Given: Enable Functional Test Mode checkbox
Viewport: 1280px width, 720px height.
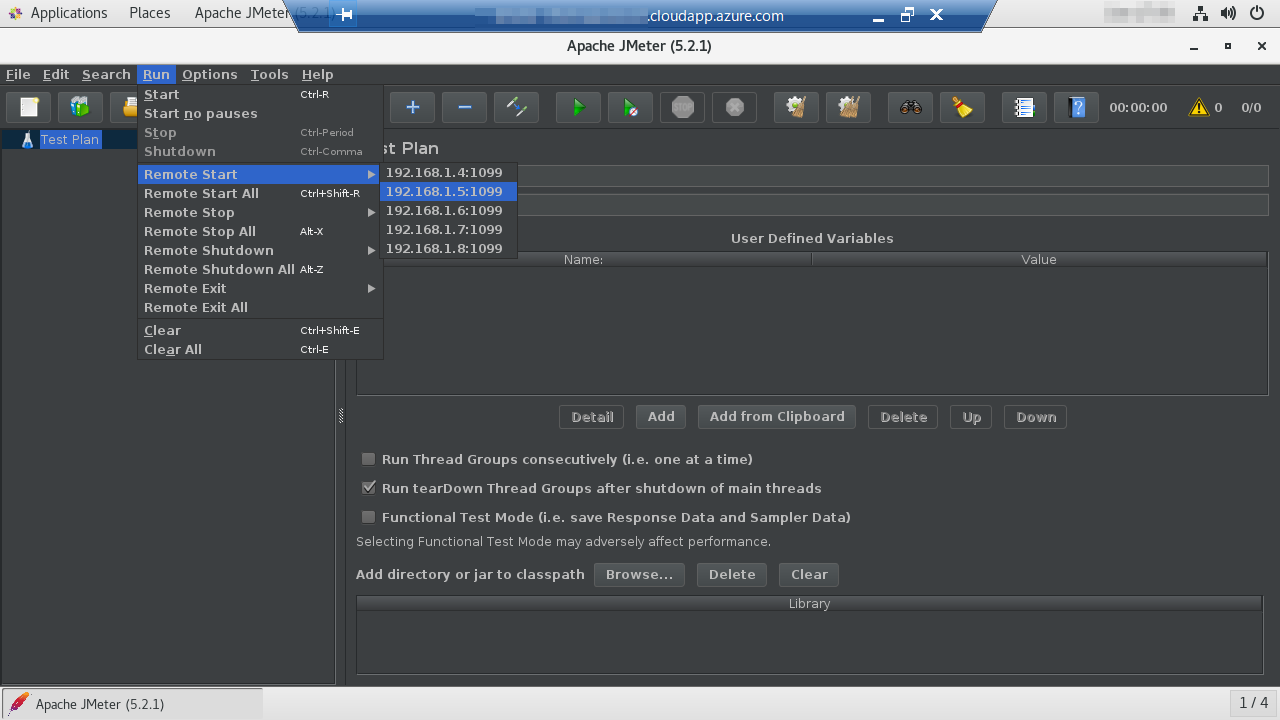Looking at the screenshot, I should [x=368, y=517].
